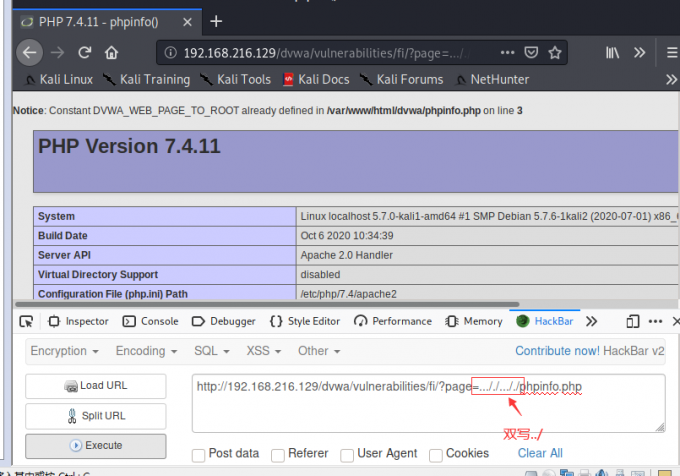This screenshot has width=680, height=476.
Task: Toggle responsive design mode icon
Action: click(633, 321)
